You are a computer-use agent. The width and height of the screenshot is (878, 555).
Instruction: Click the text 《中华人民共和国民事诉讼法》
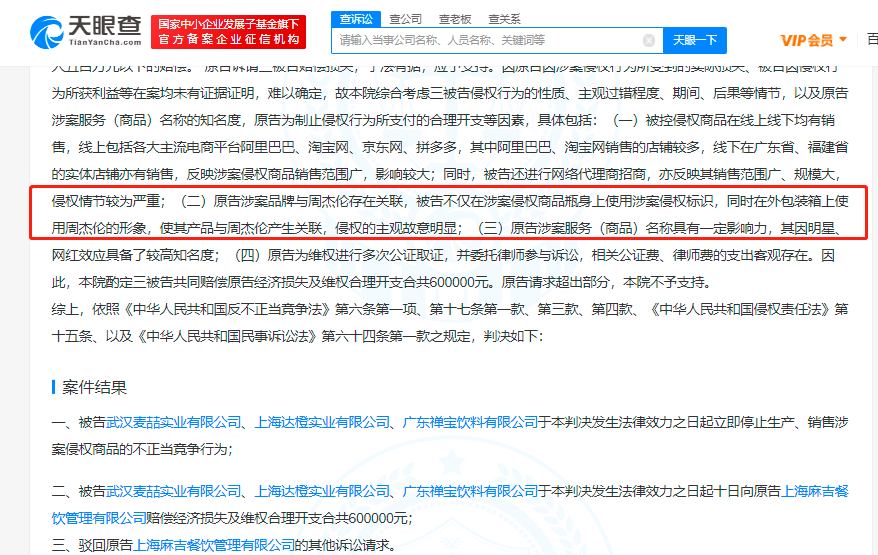227,336
